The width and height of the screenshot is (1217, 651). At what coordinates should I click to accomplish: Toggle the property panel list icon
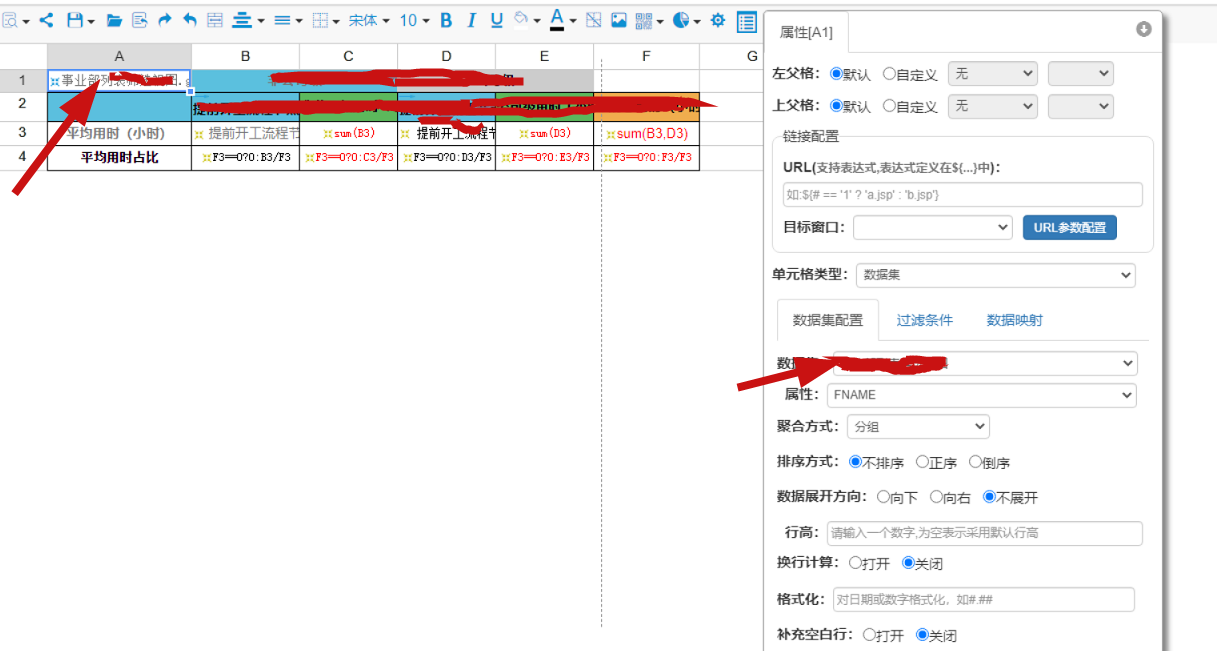click(x=746, y=21)
